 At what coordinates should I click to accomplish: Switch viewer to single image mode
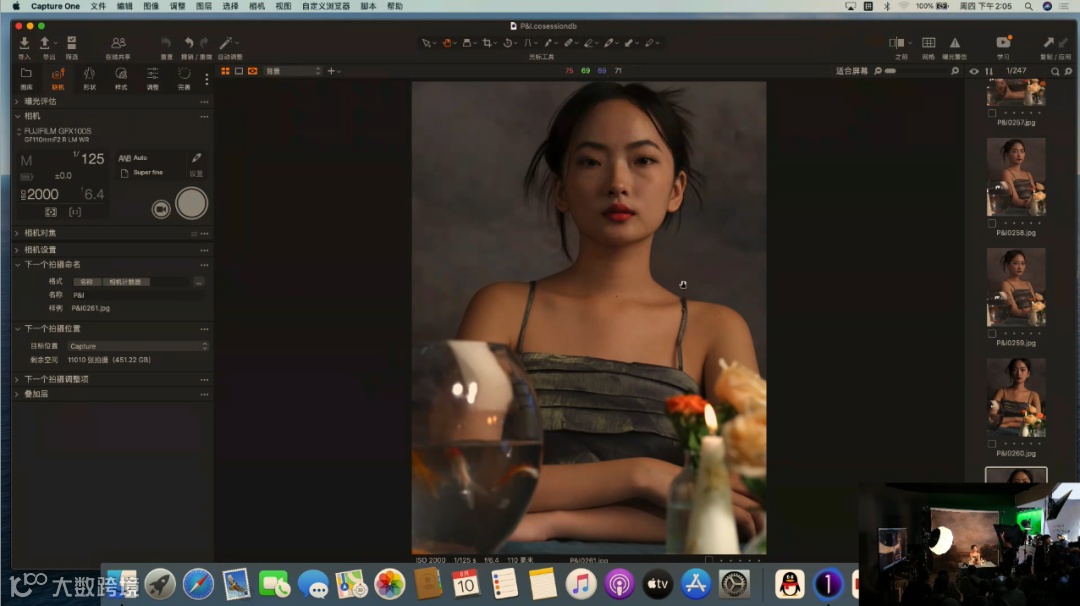[x=239, y=71]
